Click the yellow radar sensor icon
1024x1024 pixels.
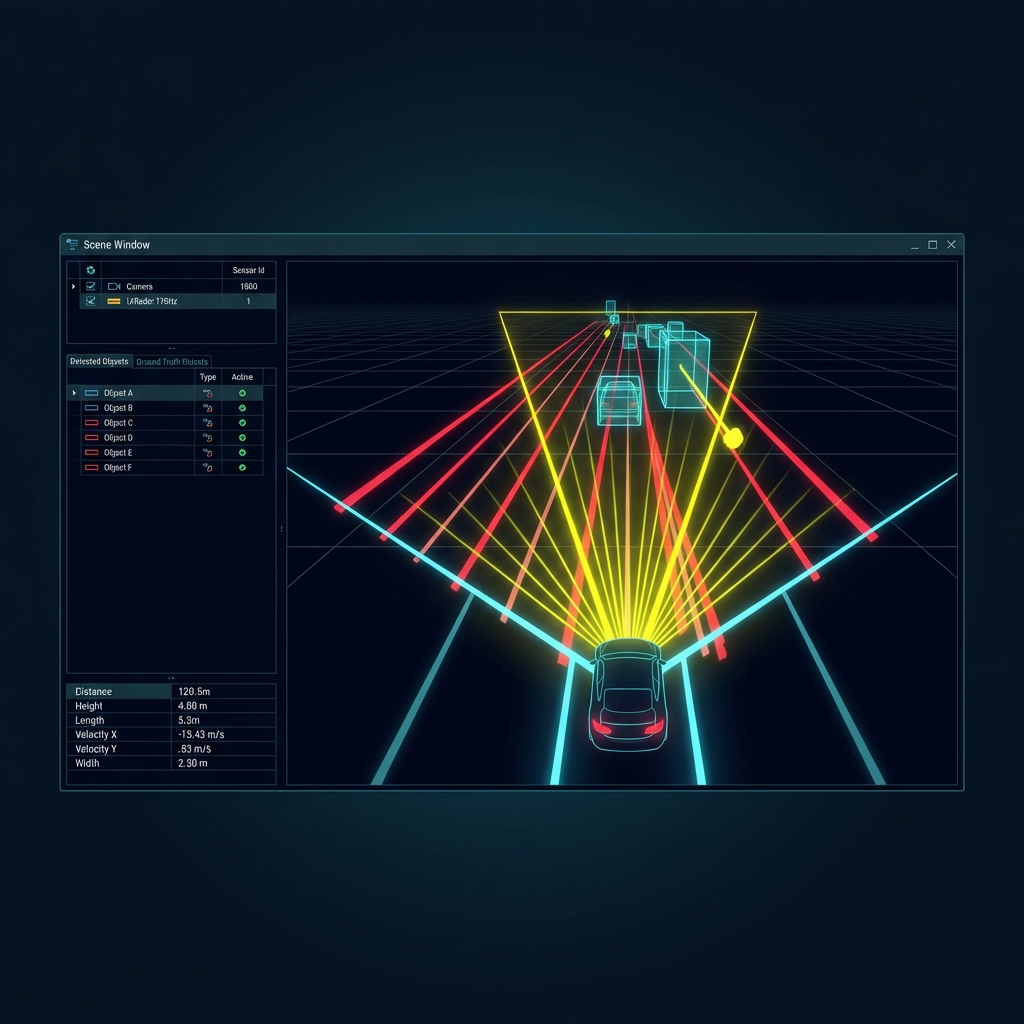(113, 301)
